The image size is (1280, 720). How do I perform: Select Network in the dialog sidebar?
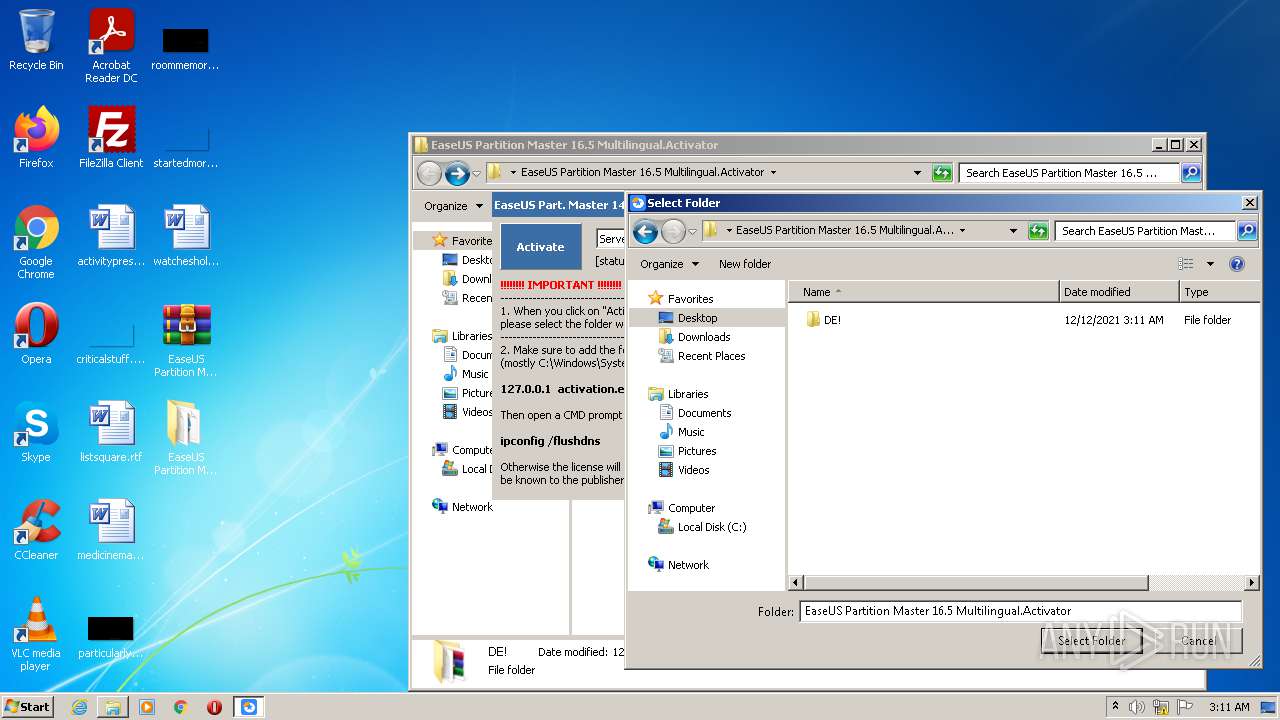(688, 565)
